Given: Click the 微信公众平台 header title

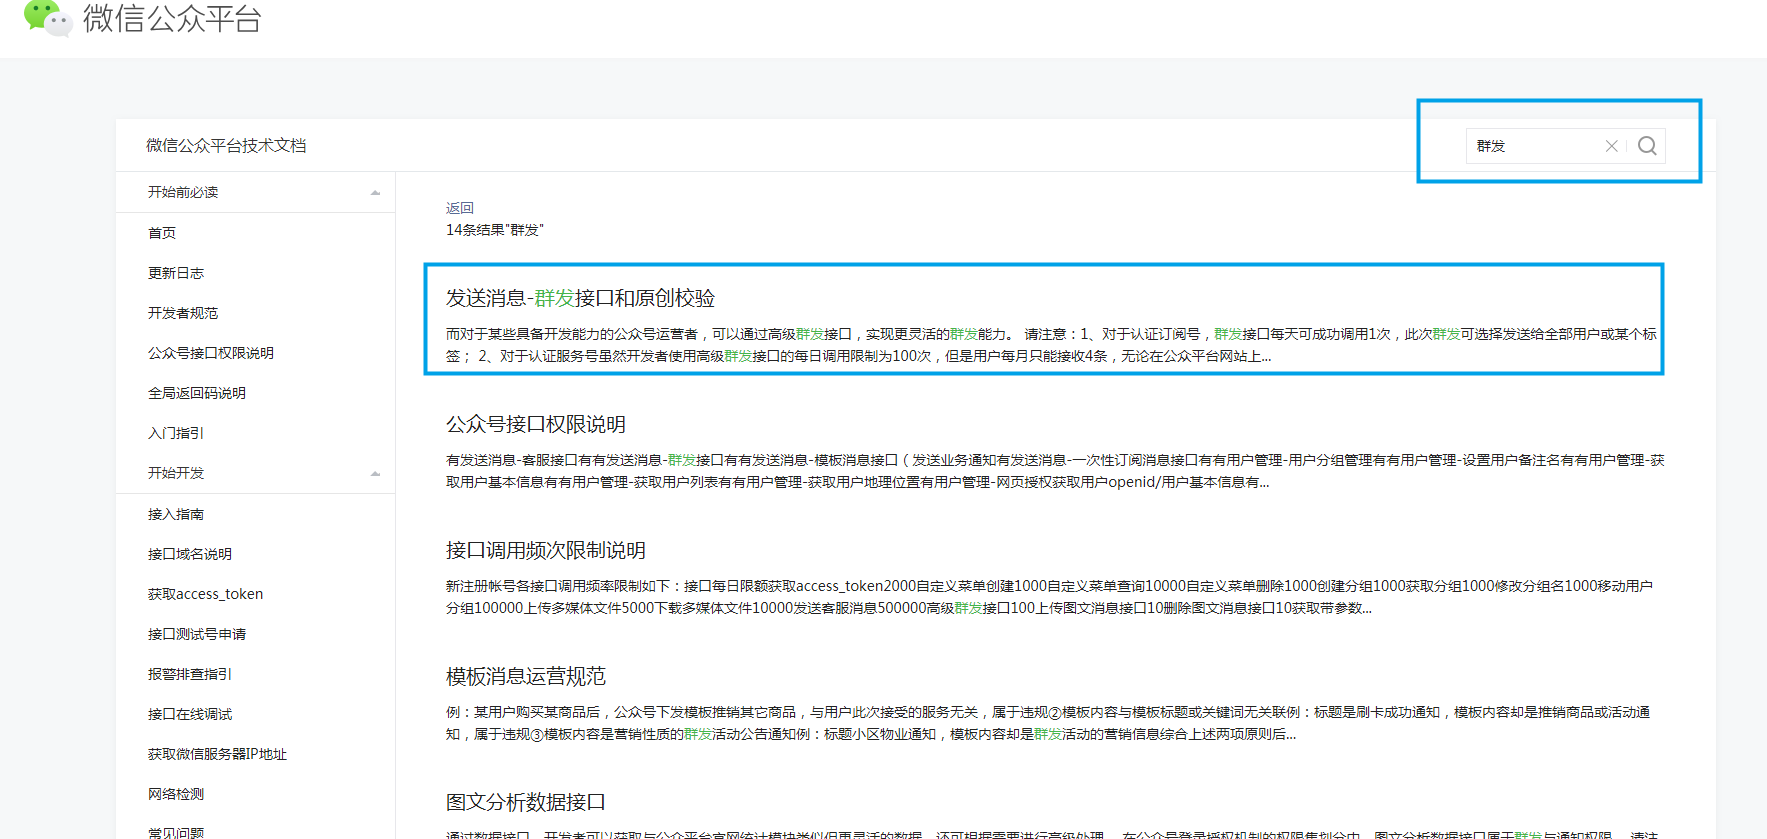Looking at the screenshot, I should click(172, 18).
